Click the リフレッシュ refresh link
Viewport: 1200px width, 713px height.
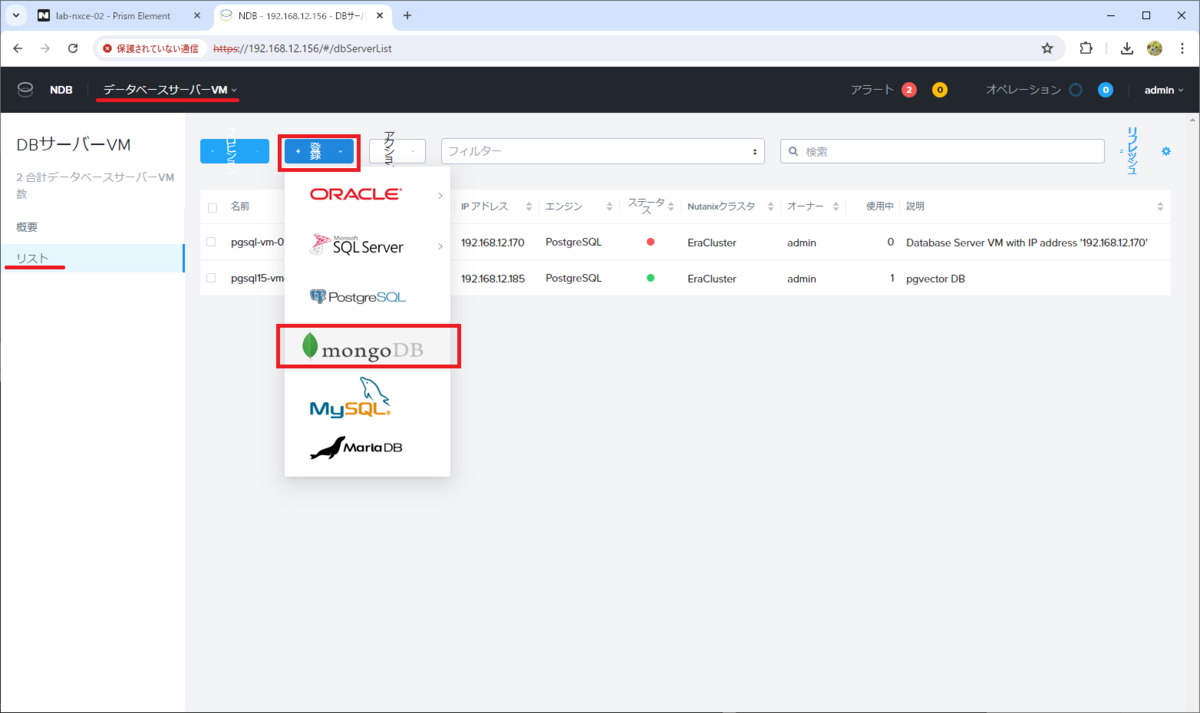1131,151
